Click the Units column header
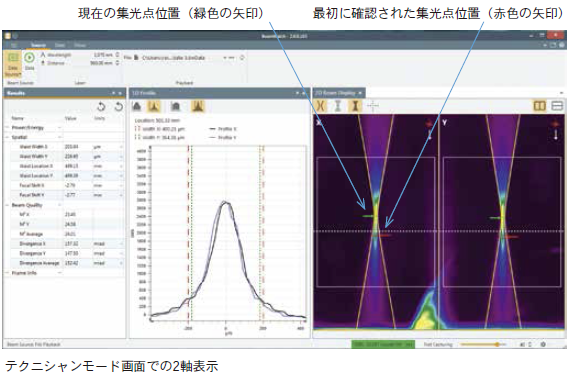This screenshot has width=570, height=380. pos(100,118)
